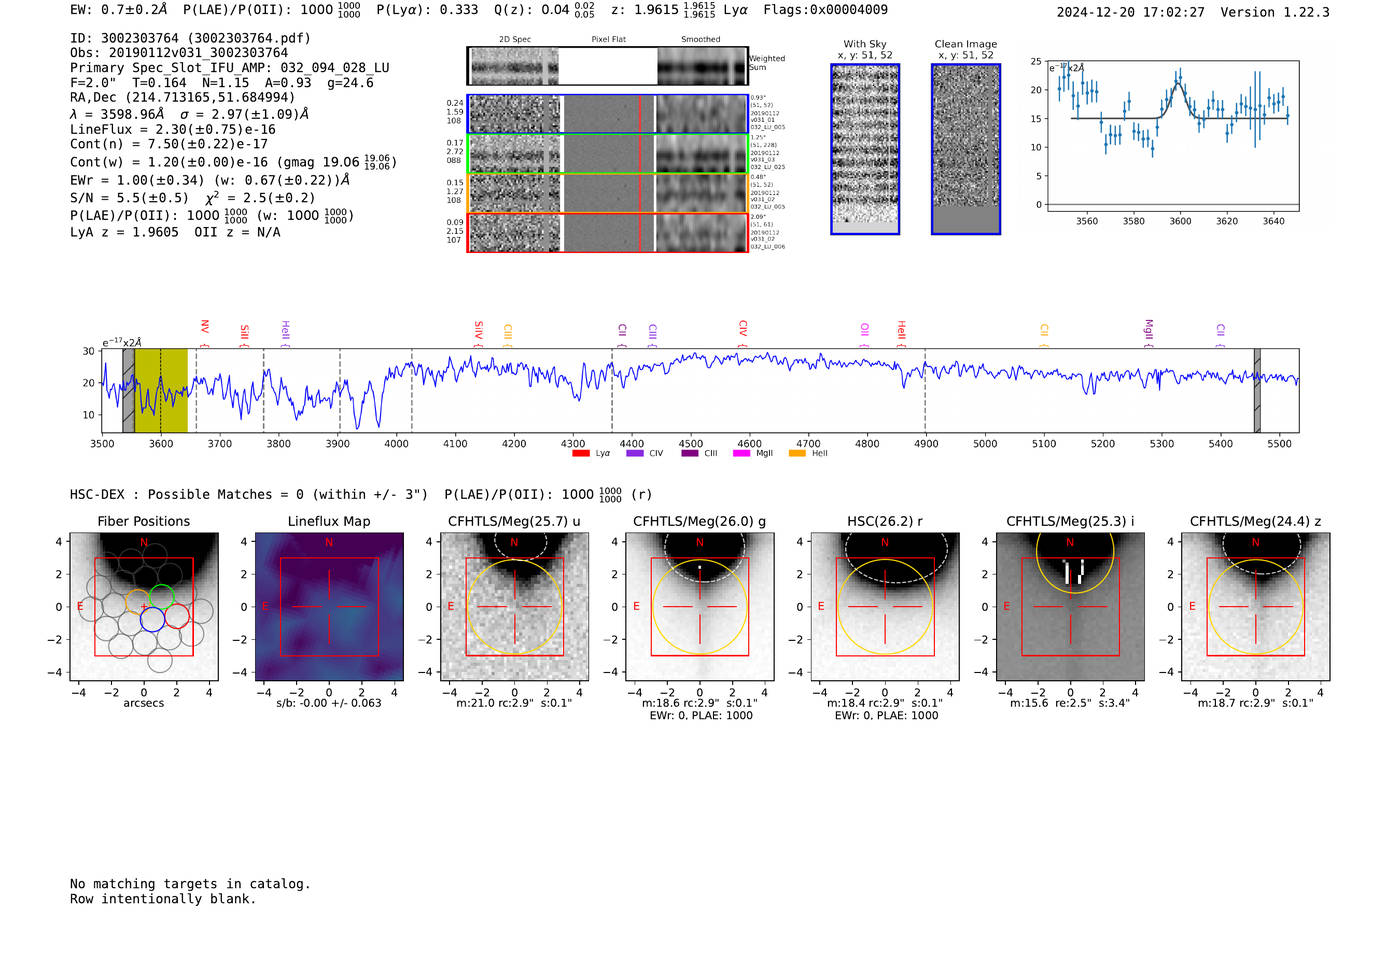Open the CFHTLS/Meg(25.3) i image
The width and height of the screenshot is (1400, 953).
click(1070, 607)
